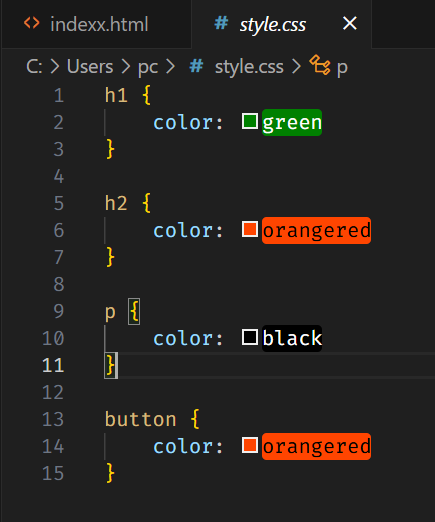Open the C: breadcrumb segment
435x522 pixels.
[34, 67]
